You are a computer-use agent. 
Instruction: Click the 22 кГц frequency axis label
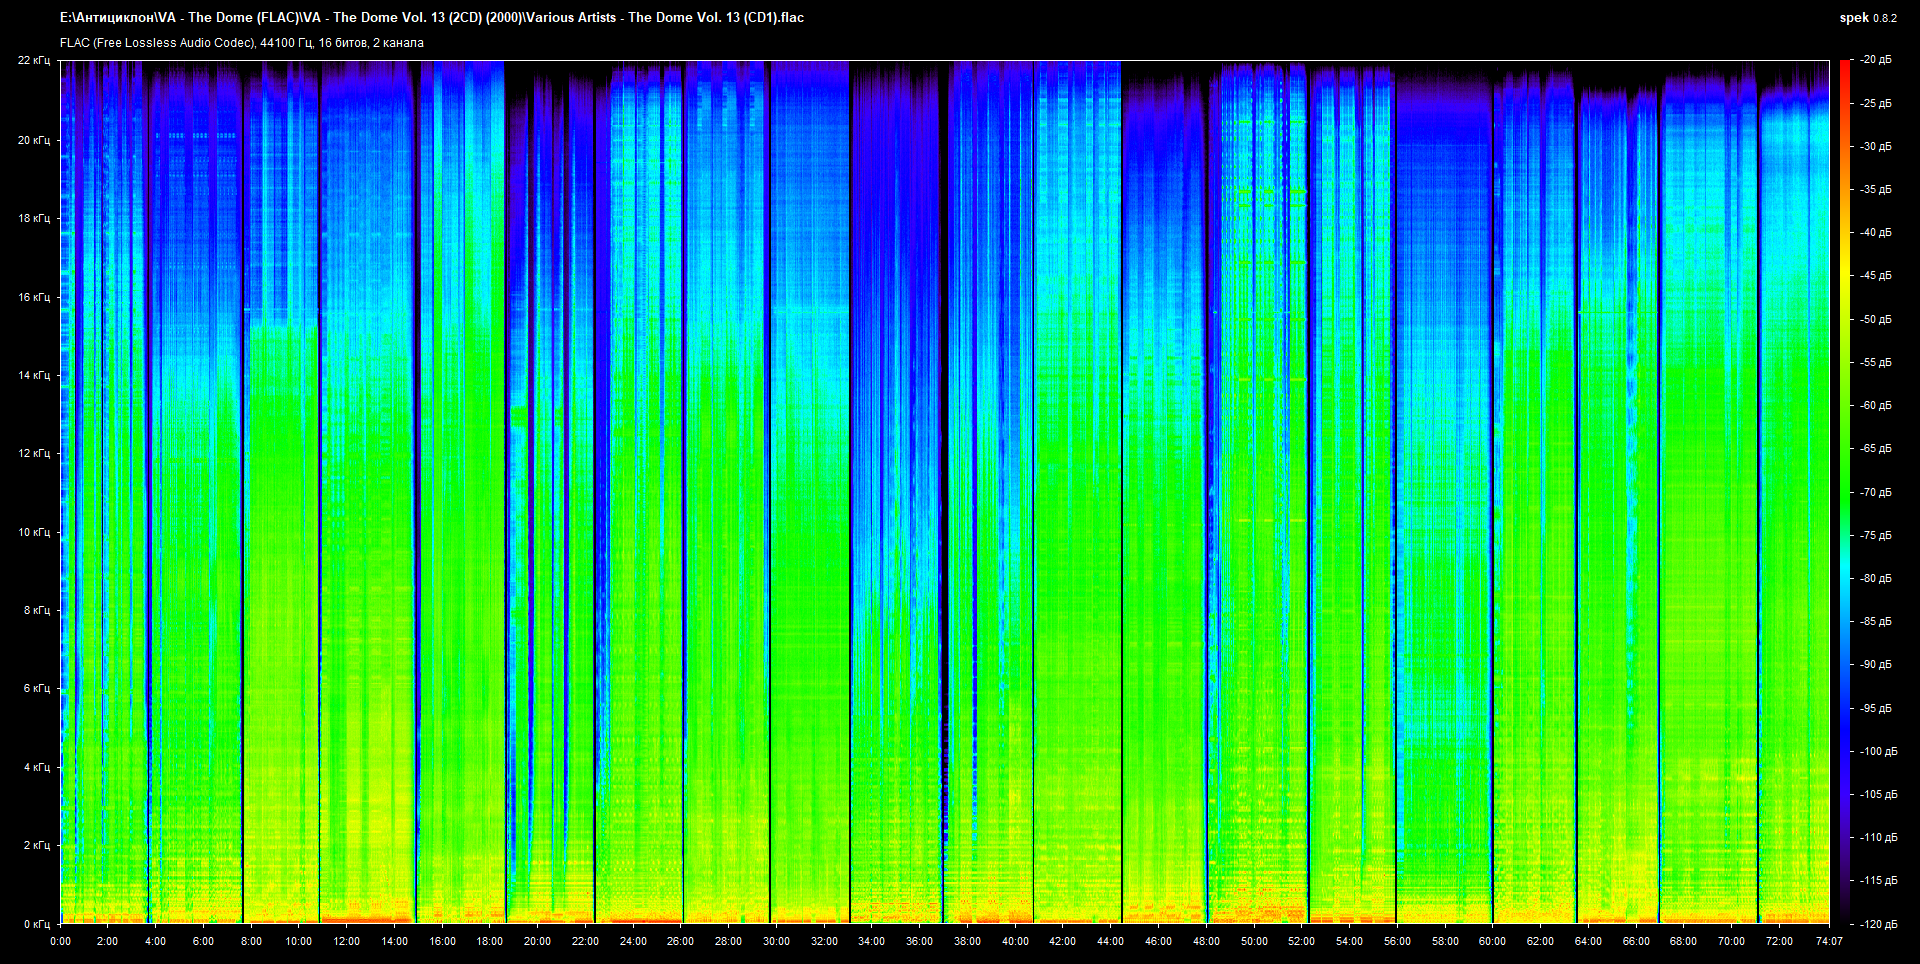[x=33, y=60]
